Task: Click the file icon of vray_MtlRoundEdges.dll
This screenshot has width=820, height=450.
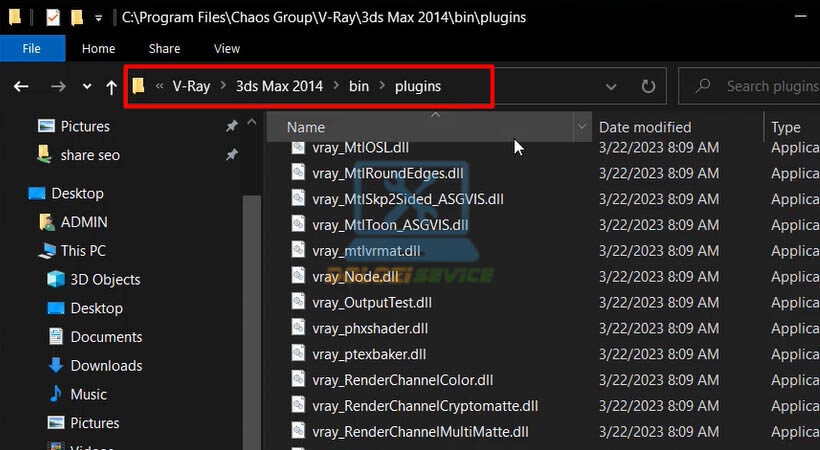Action: point(298,172)
